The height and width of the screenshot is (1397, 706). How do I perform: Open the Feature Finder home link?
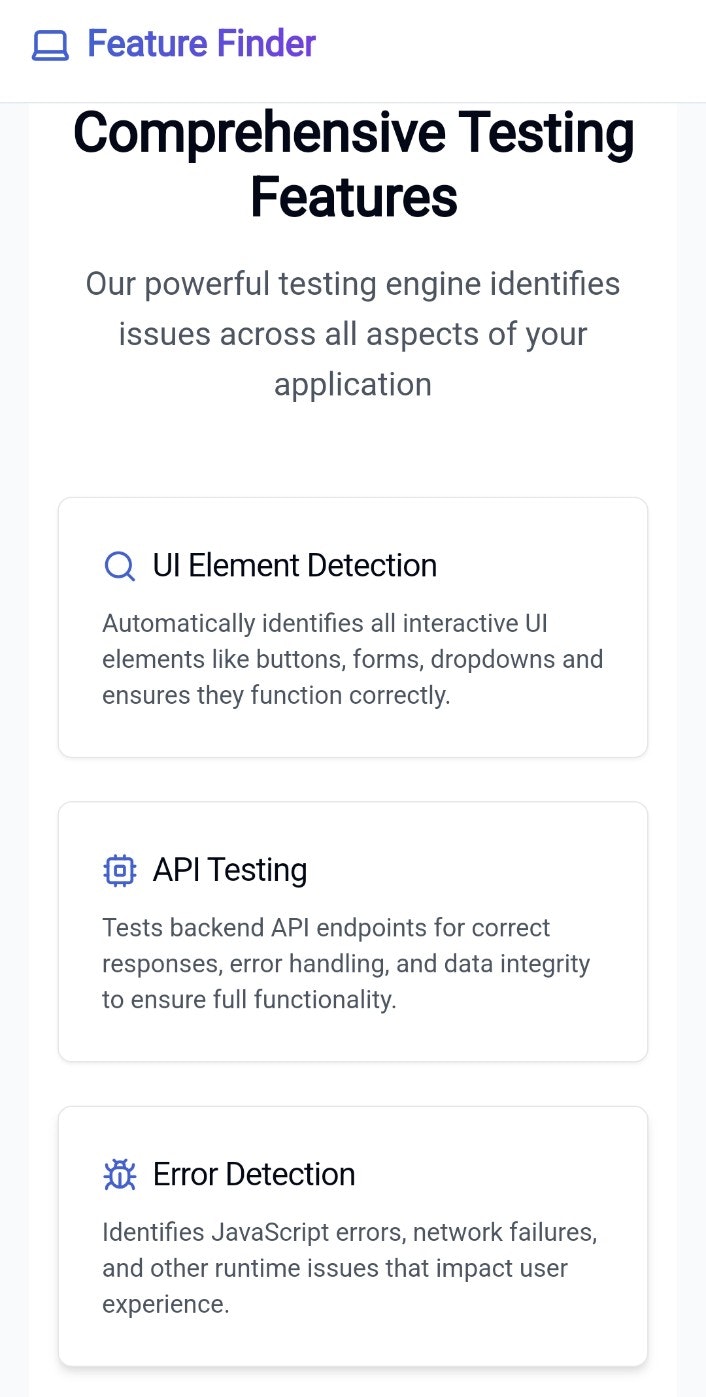(x=201, y=44)
